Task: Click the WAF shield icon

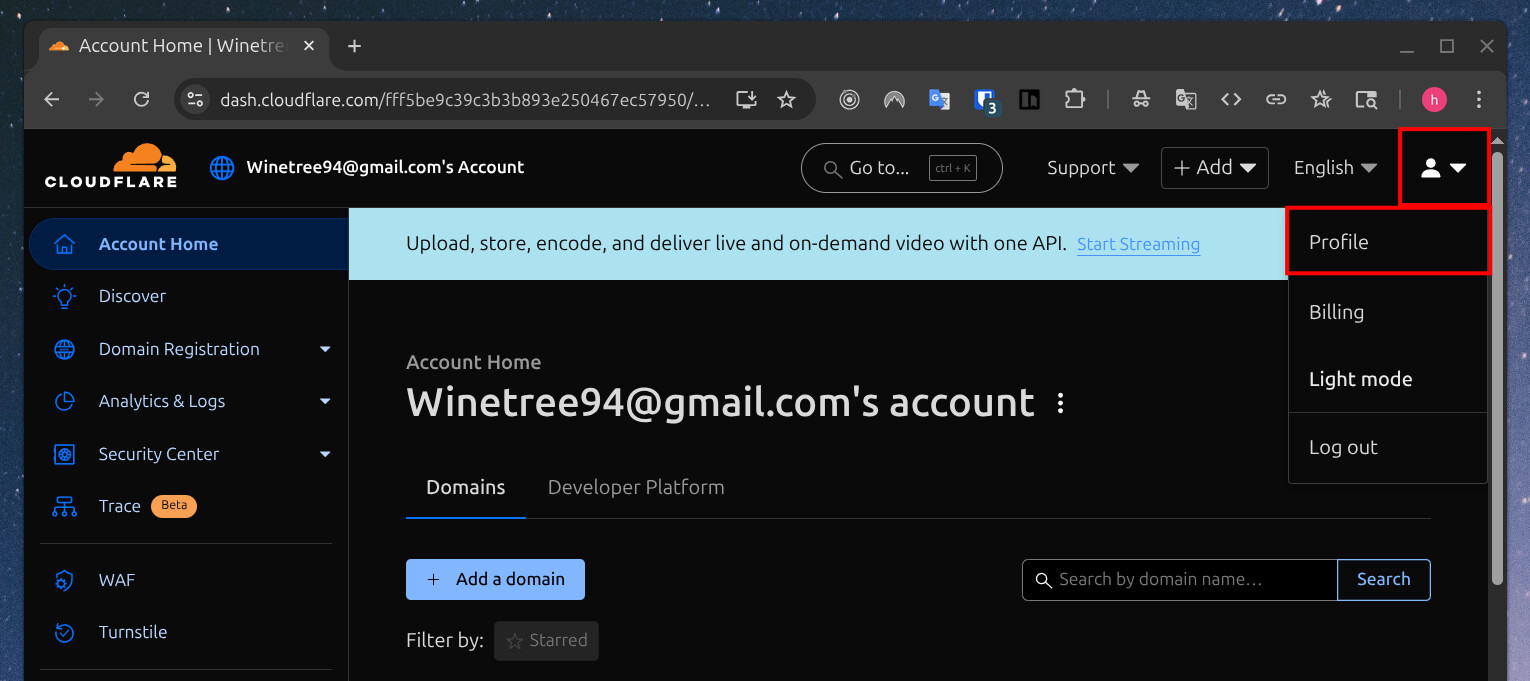Action: click(x=65, y=580)
